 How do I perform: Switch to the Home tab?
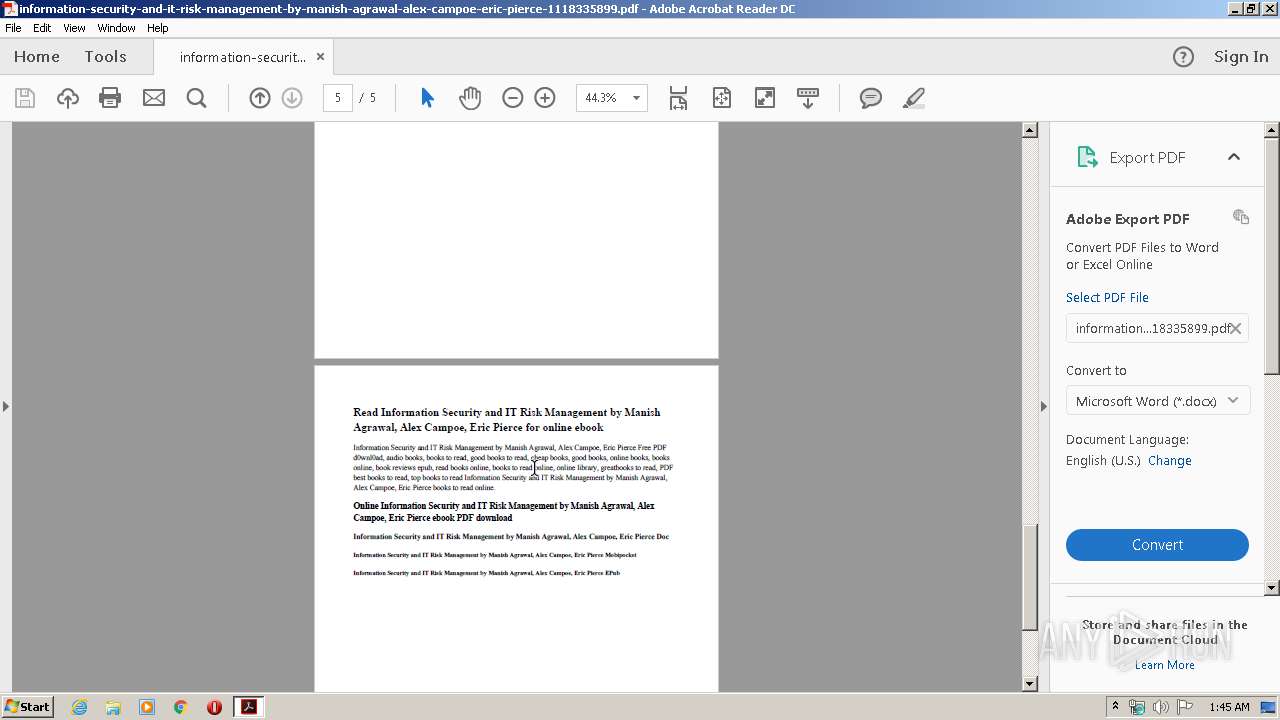pos(37,57)
